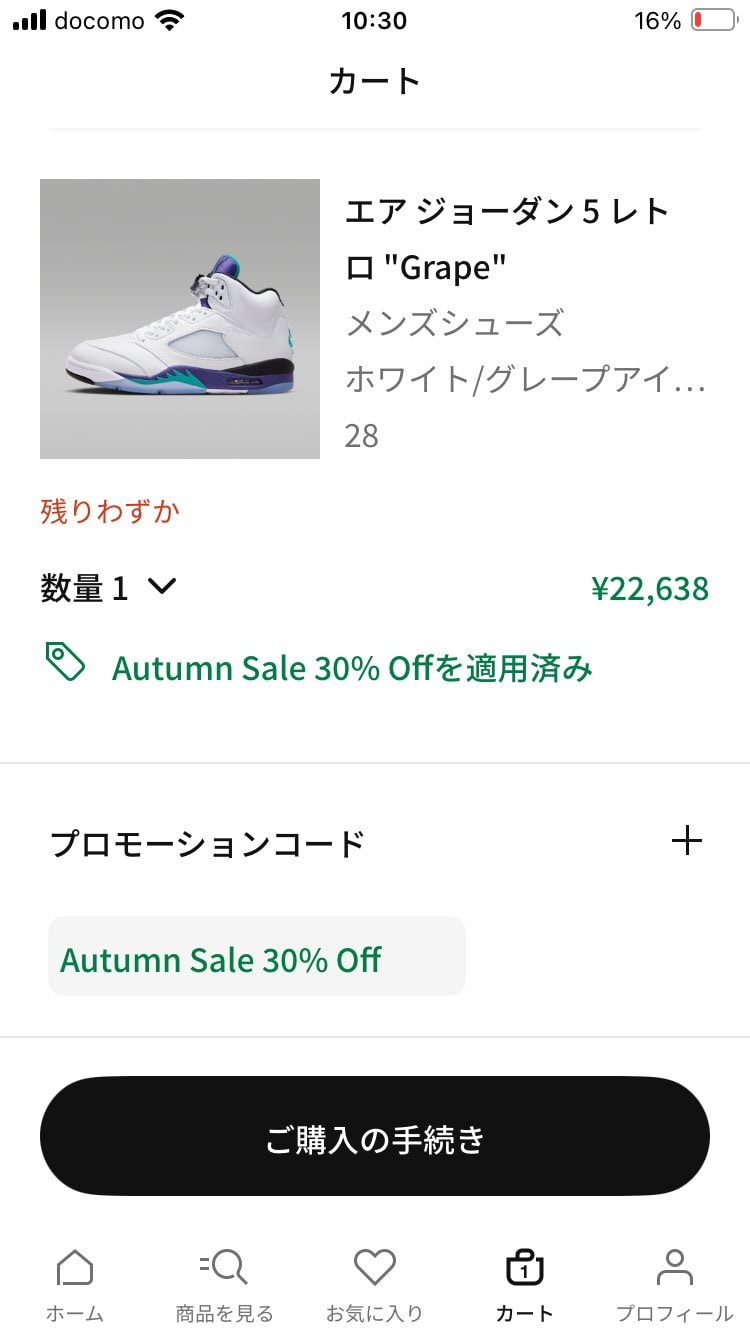Tap the green sale tag icon
Viewport: 750px width, 1334px height.
(66, 663)
